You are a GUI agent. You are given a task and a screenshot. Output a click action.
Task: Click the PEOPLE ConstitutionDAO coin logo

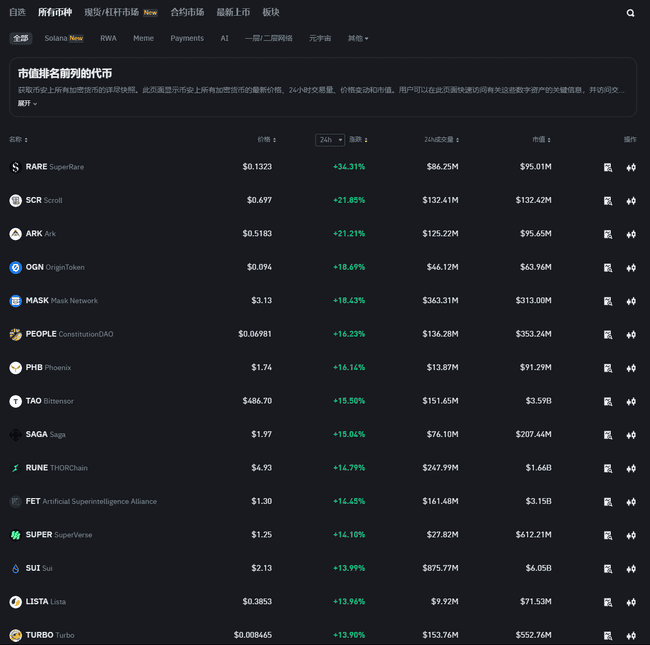(16, 334)
